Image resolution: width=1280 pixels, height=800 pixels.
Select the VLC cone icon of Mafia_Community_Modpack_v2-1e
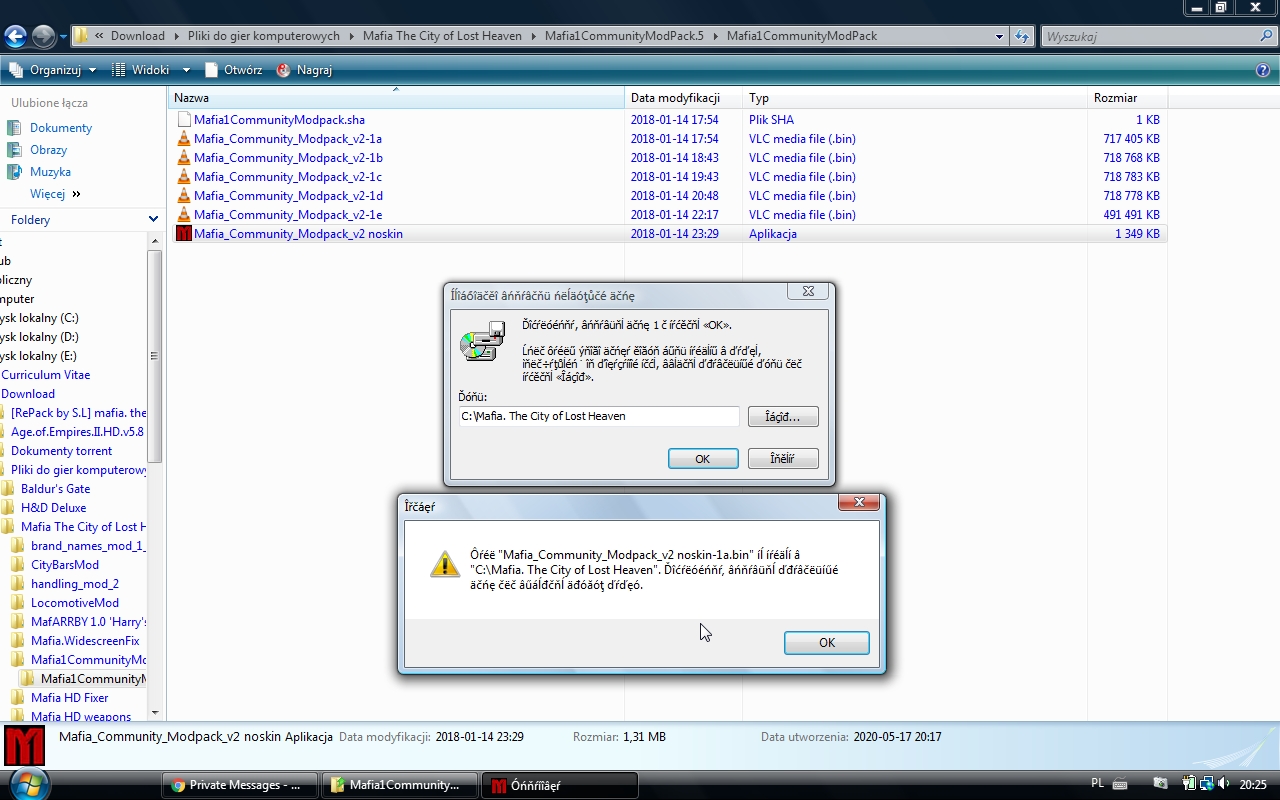pyautogui.click(x=184, y=215)
